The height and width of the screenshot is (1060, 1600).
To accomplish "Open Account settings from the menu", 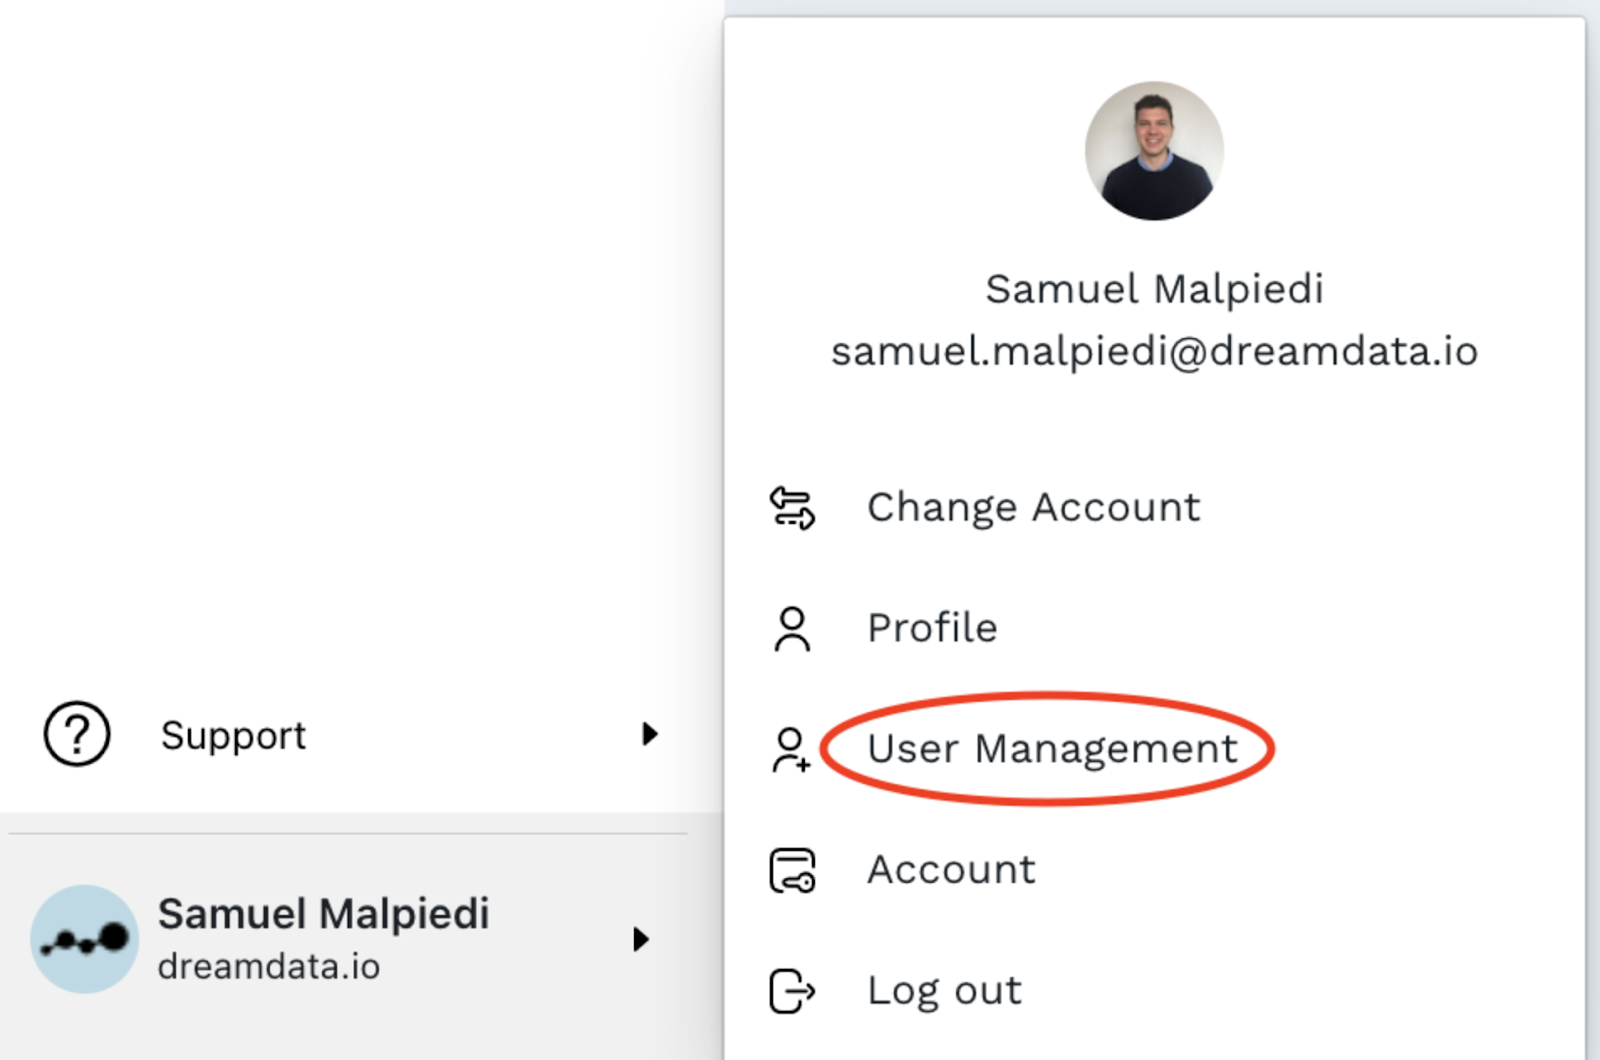I will 951,870.
